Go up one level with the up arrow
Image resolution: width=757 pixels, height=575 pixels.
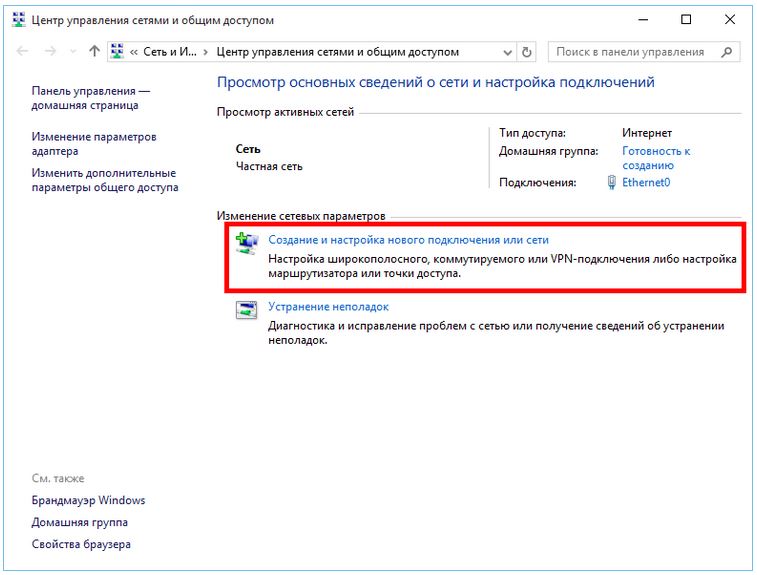(94, 52)
